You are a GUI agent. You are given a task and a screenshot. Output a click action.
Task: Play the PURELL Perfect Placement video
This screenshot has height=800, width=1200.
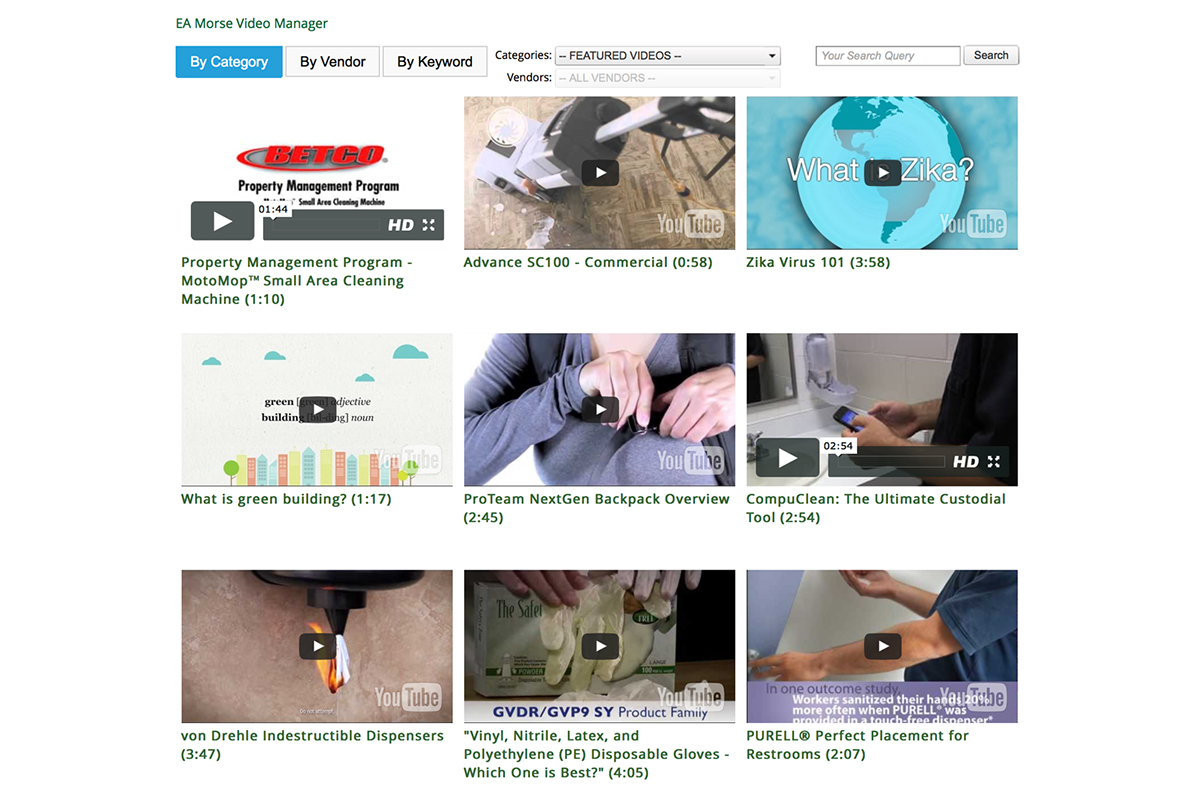pos(883,646)
